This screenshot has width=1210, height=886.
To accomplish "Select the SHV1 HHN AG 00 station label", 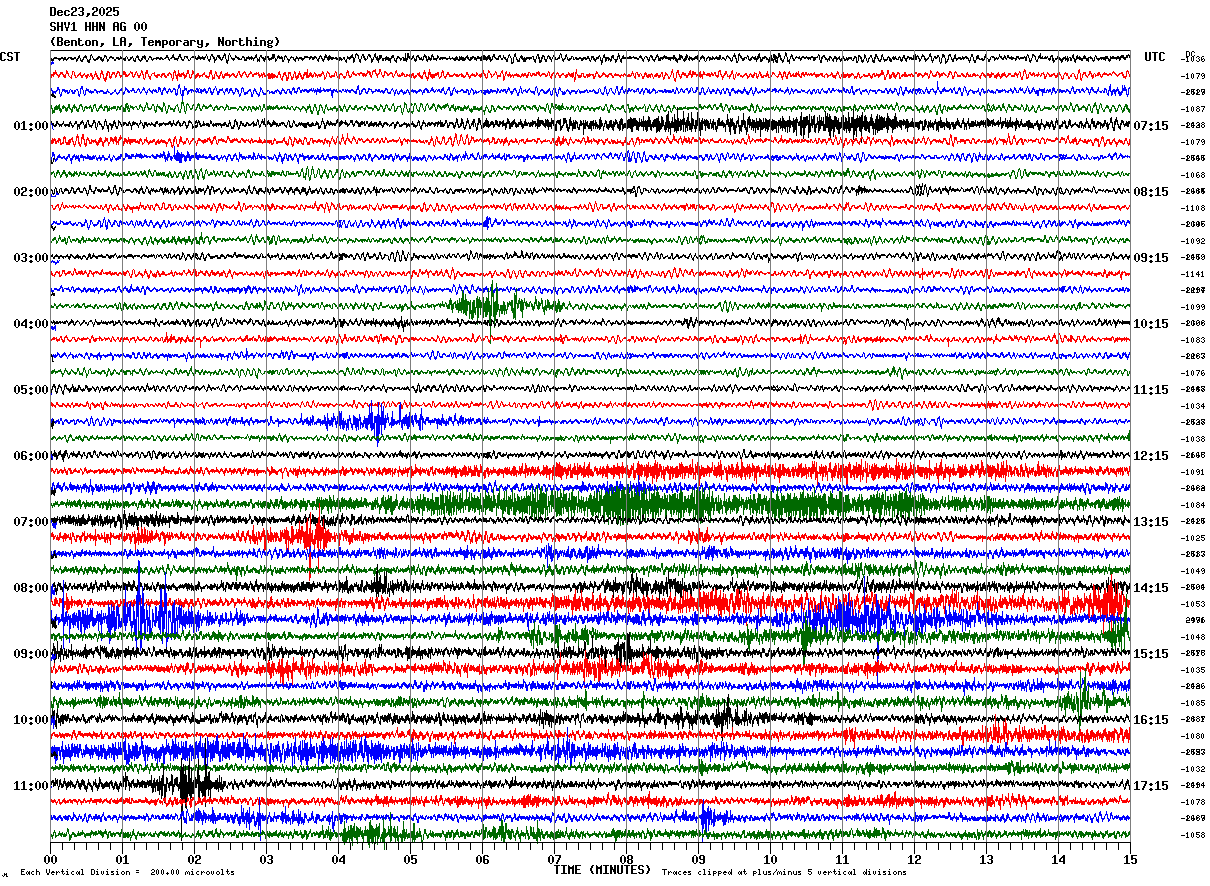I will pos(98,27).
